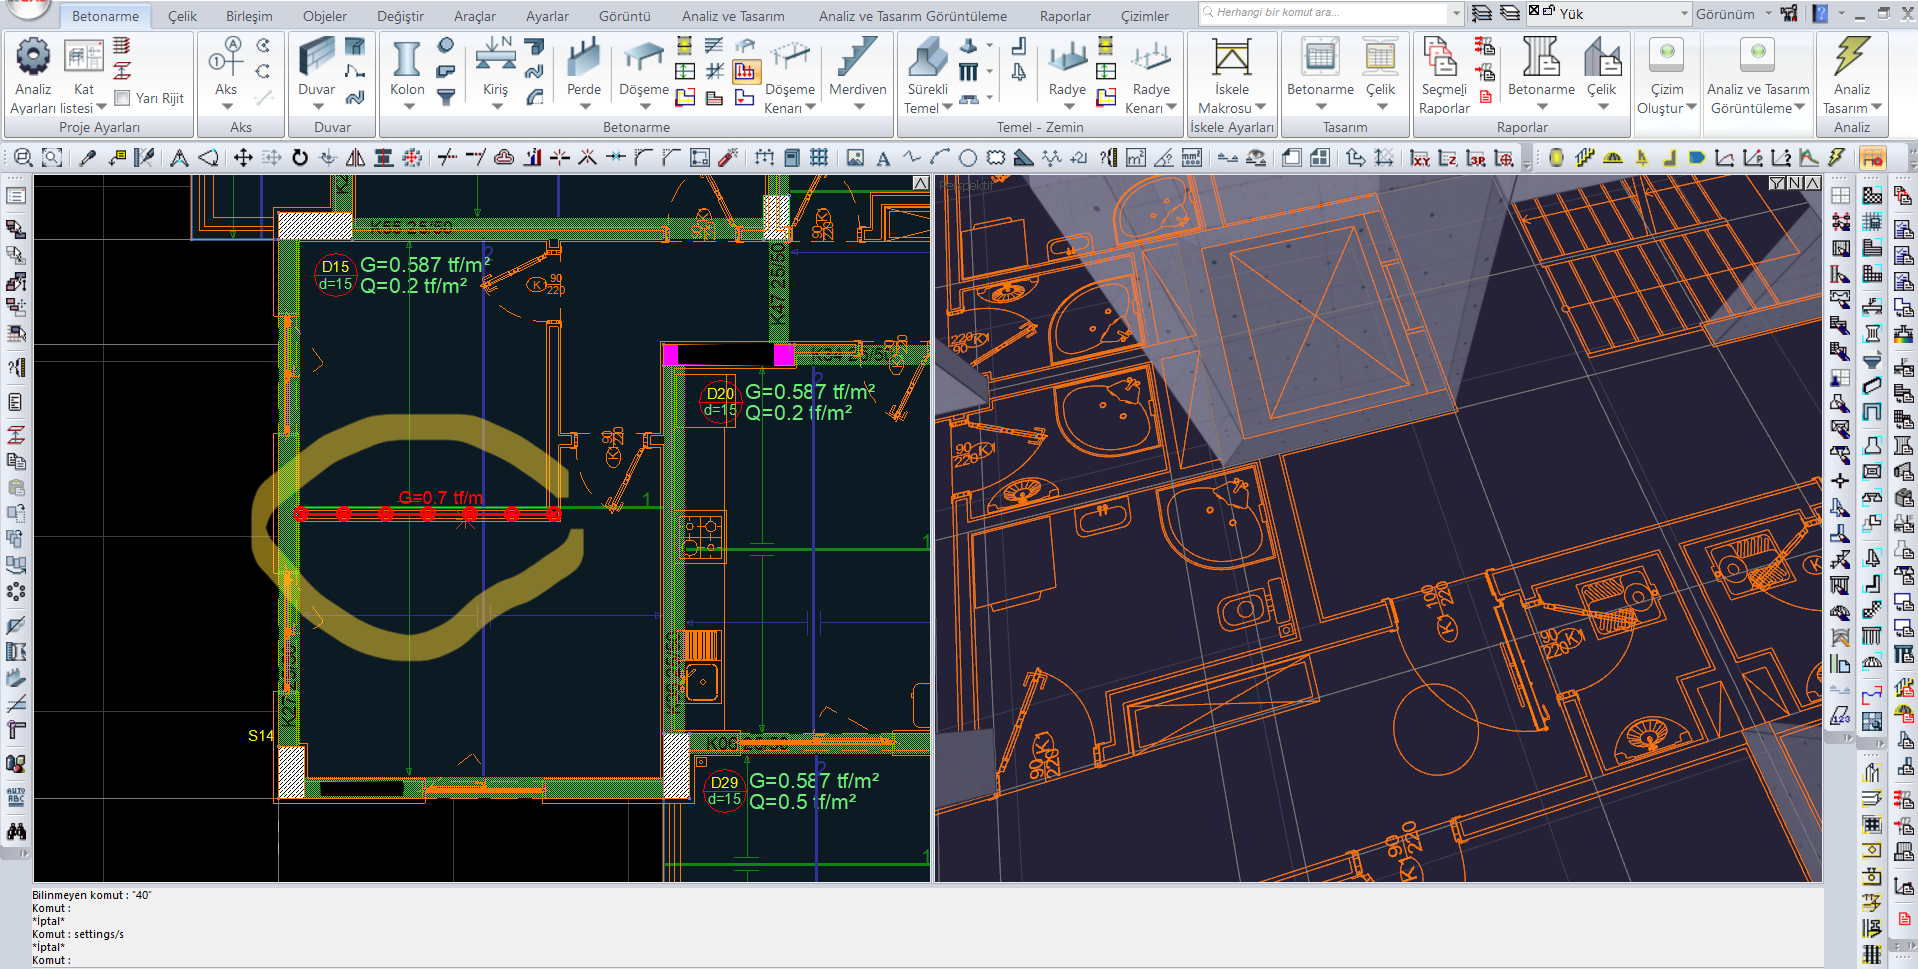Viewport: 1918px width, 969px height.
Task: Click the insert image icon
Action: pyautogui.click(x=855, y=157)
